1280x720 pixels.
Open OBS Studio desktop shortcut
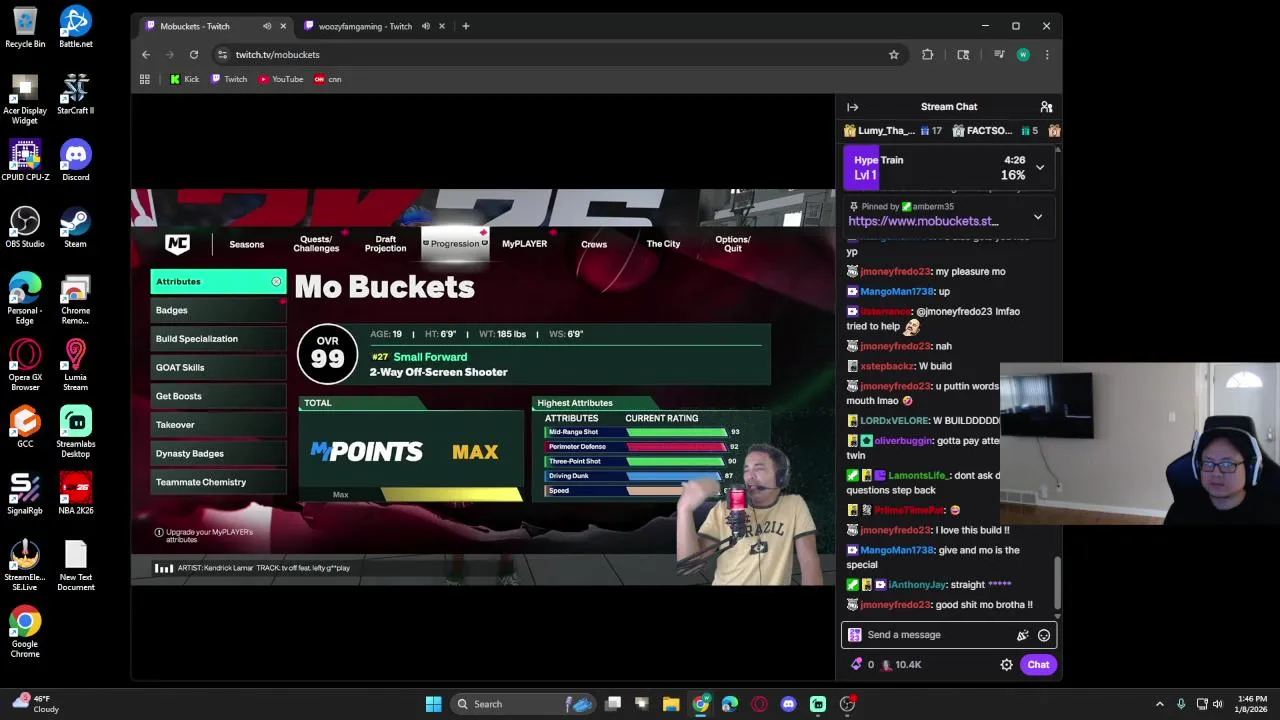click(x=25, y=228)
